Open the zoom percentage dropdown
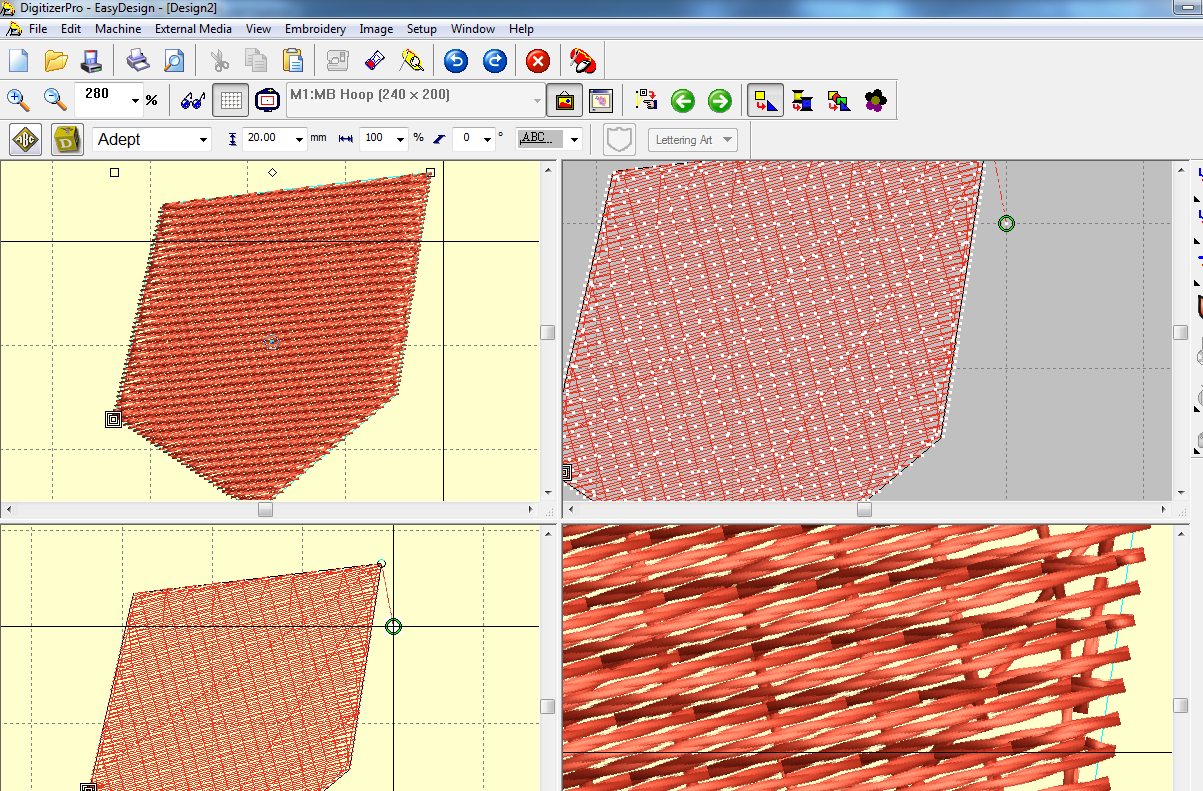 click(136, 101)
